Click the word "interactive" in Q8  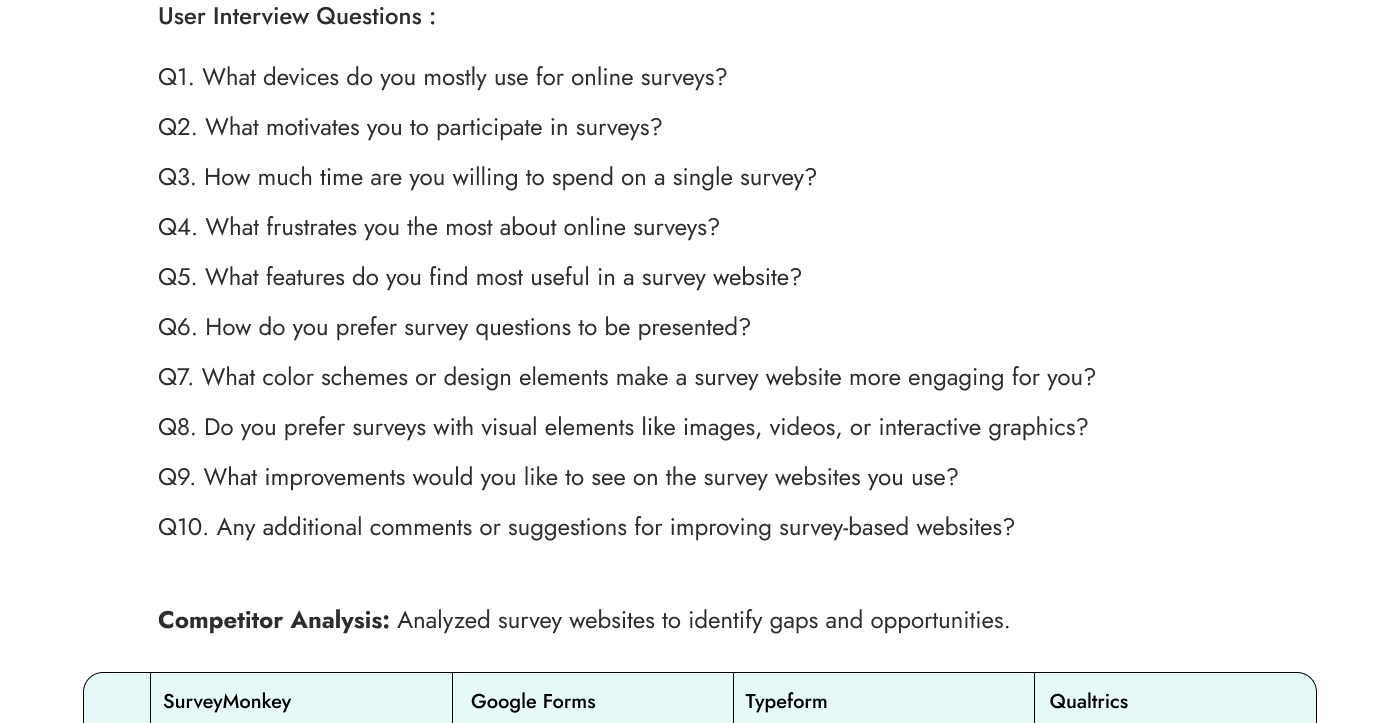pyautogui.click(x=929, y=428)
